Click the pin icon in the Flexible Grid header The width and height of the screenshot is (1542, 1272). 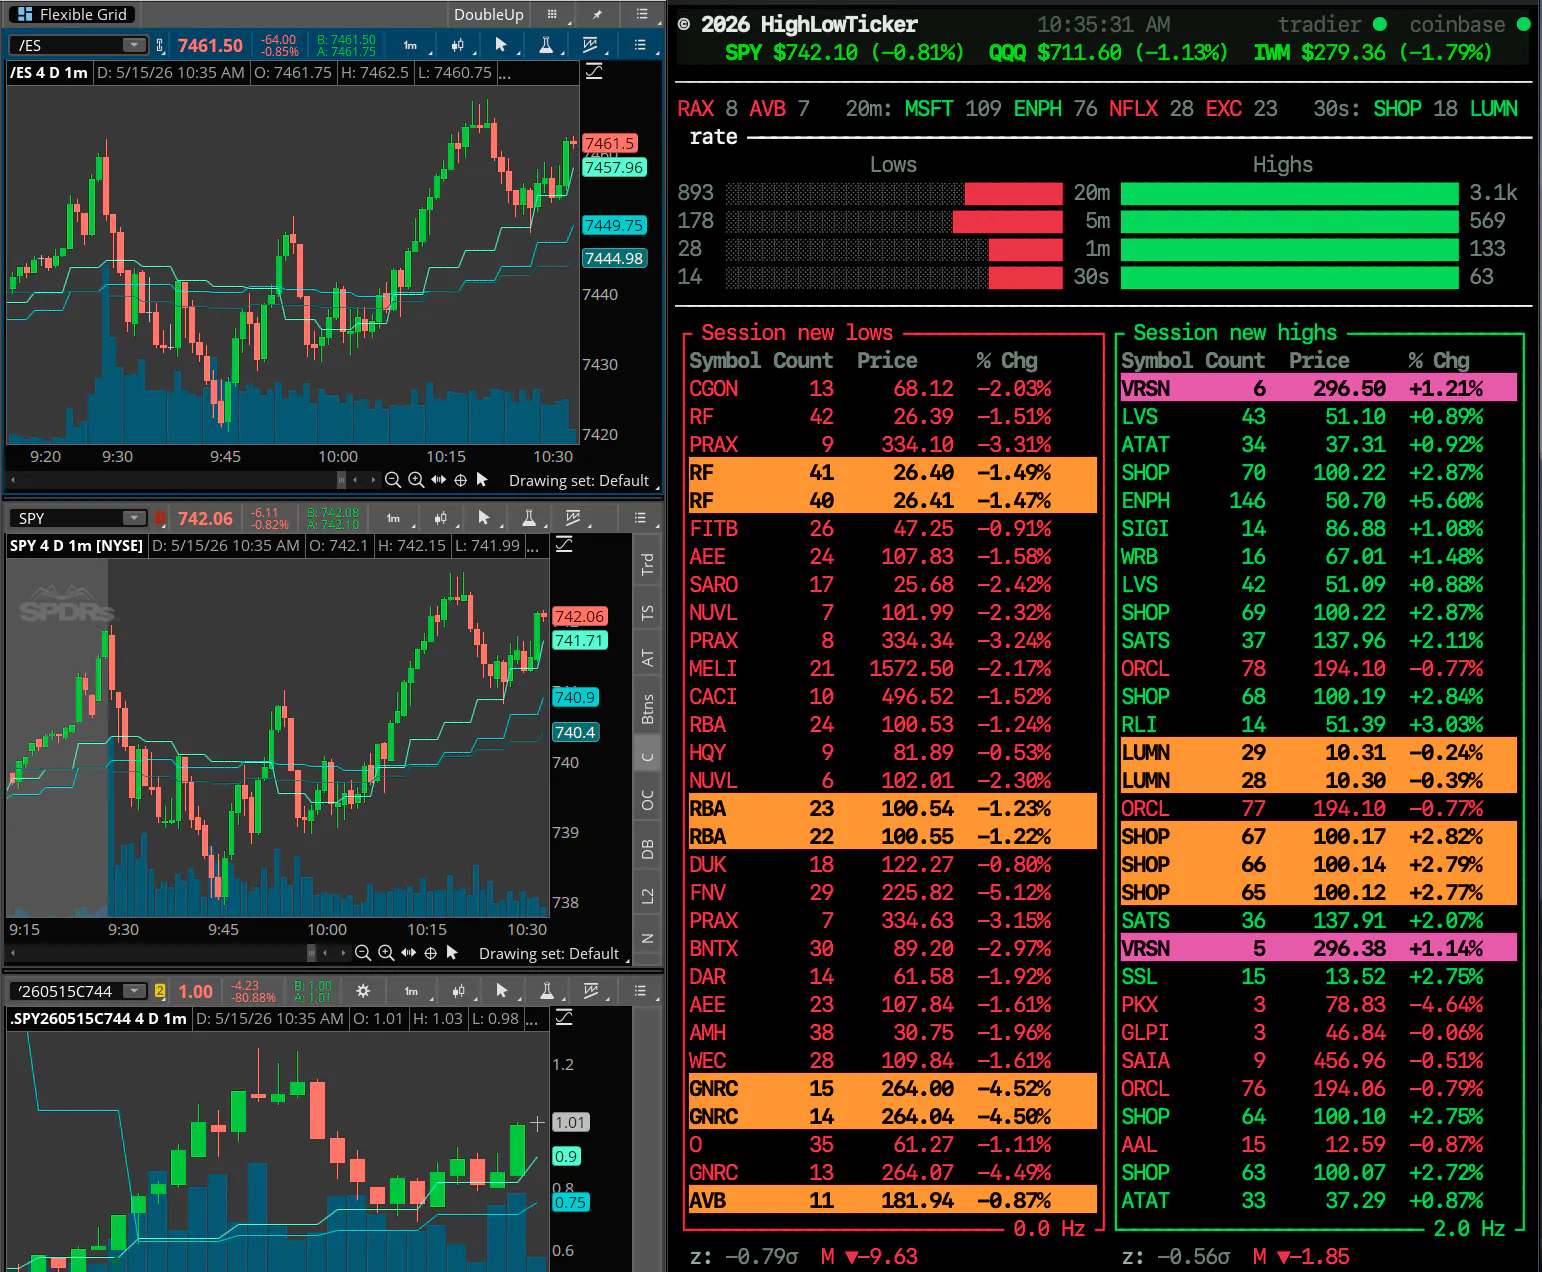point(597,14)
